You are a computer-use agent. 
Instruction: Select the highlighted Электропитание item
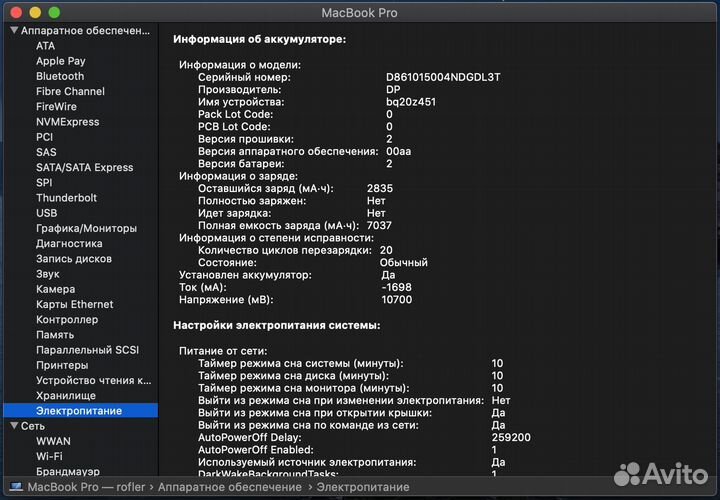tap(79, 411)
